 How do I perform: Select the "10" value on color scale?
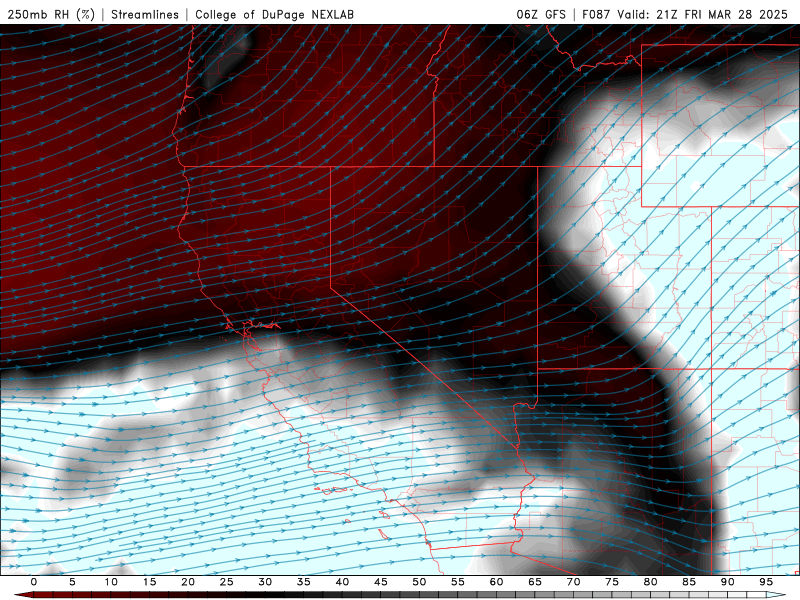pyautogui.click(x=111, y=582)
